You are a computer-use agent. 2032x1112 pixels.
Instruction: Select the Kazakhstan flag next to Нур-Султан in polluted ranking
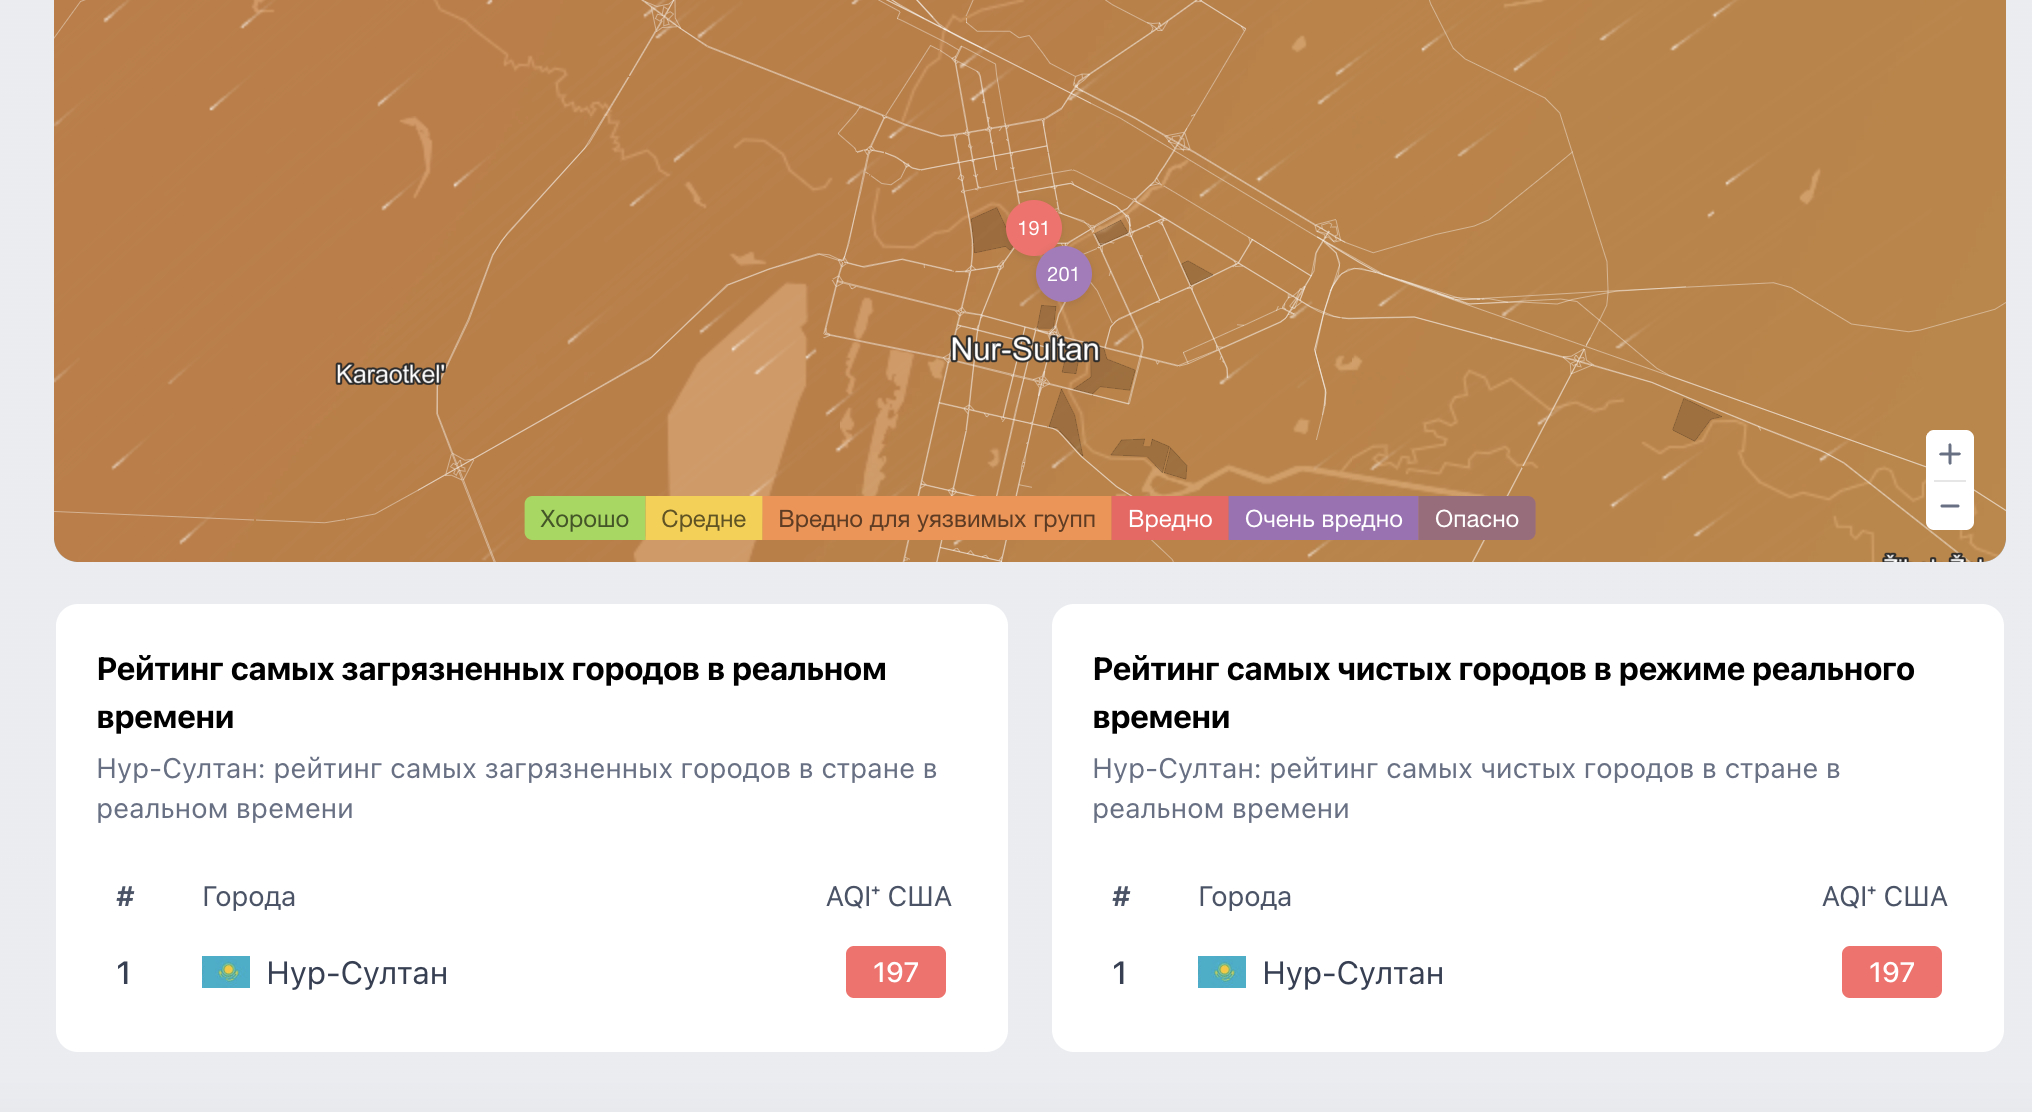[227, 972]
